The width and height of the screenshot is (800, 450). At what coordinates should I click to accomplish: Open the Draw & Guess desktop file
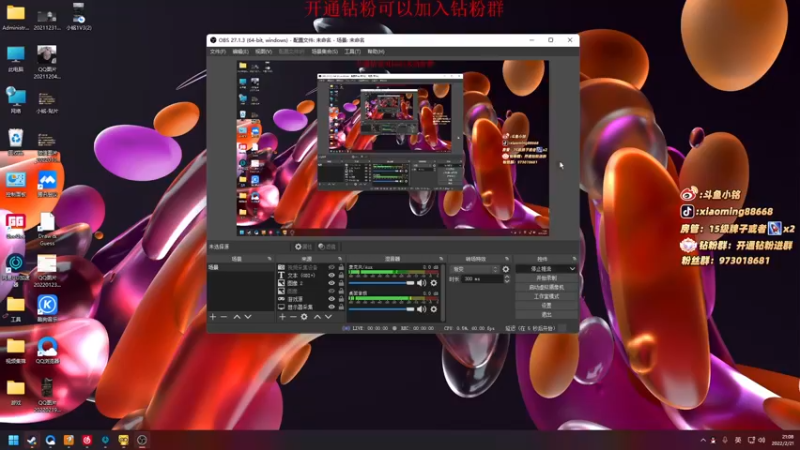pos(47,229)
